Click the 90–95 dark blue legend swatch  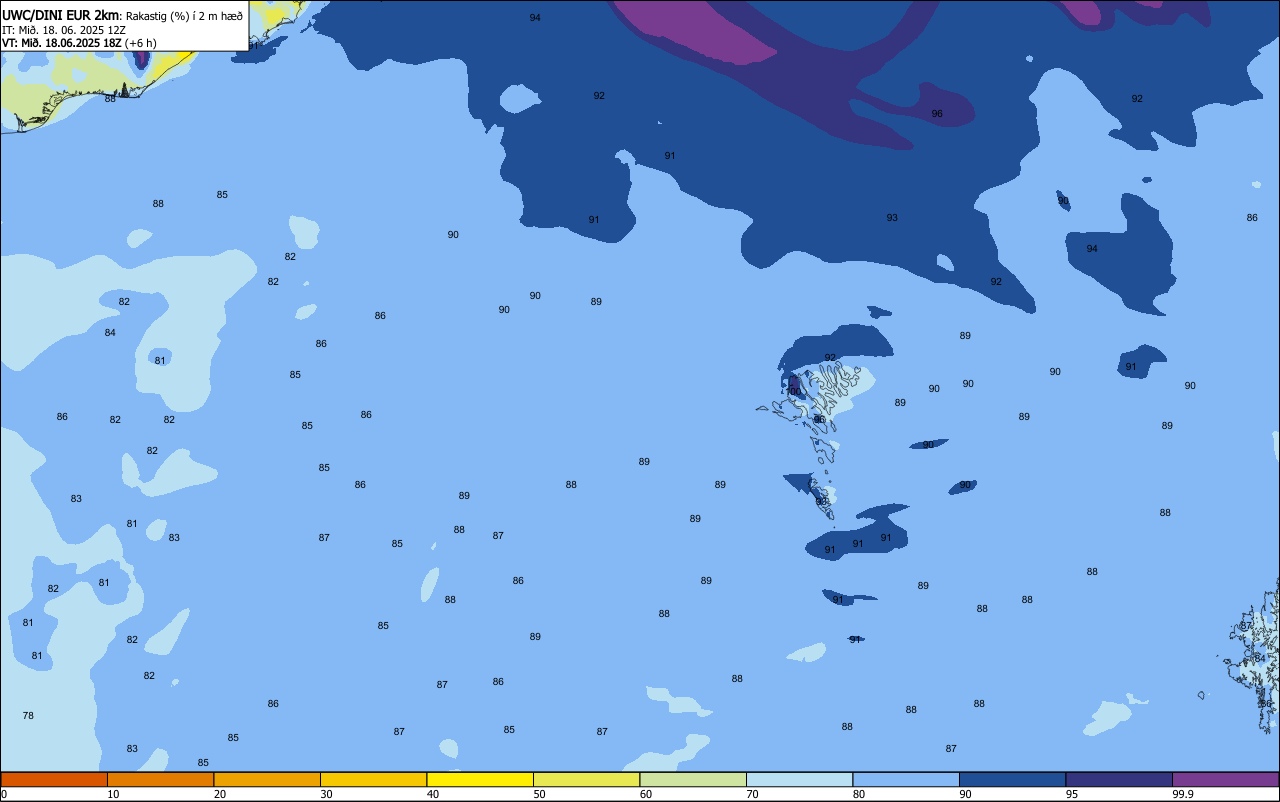[1012, 779]
